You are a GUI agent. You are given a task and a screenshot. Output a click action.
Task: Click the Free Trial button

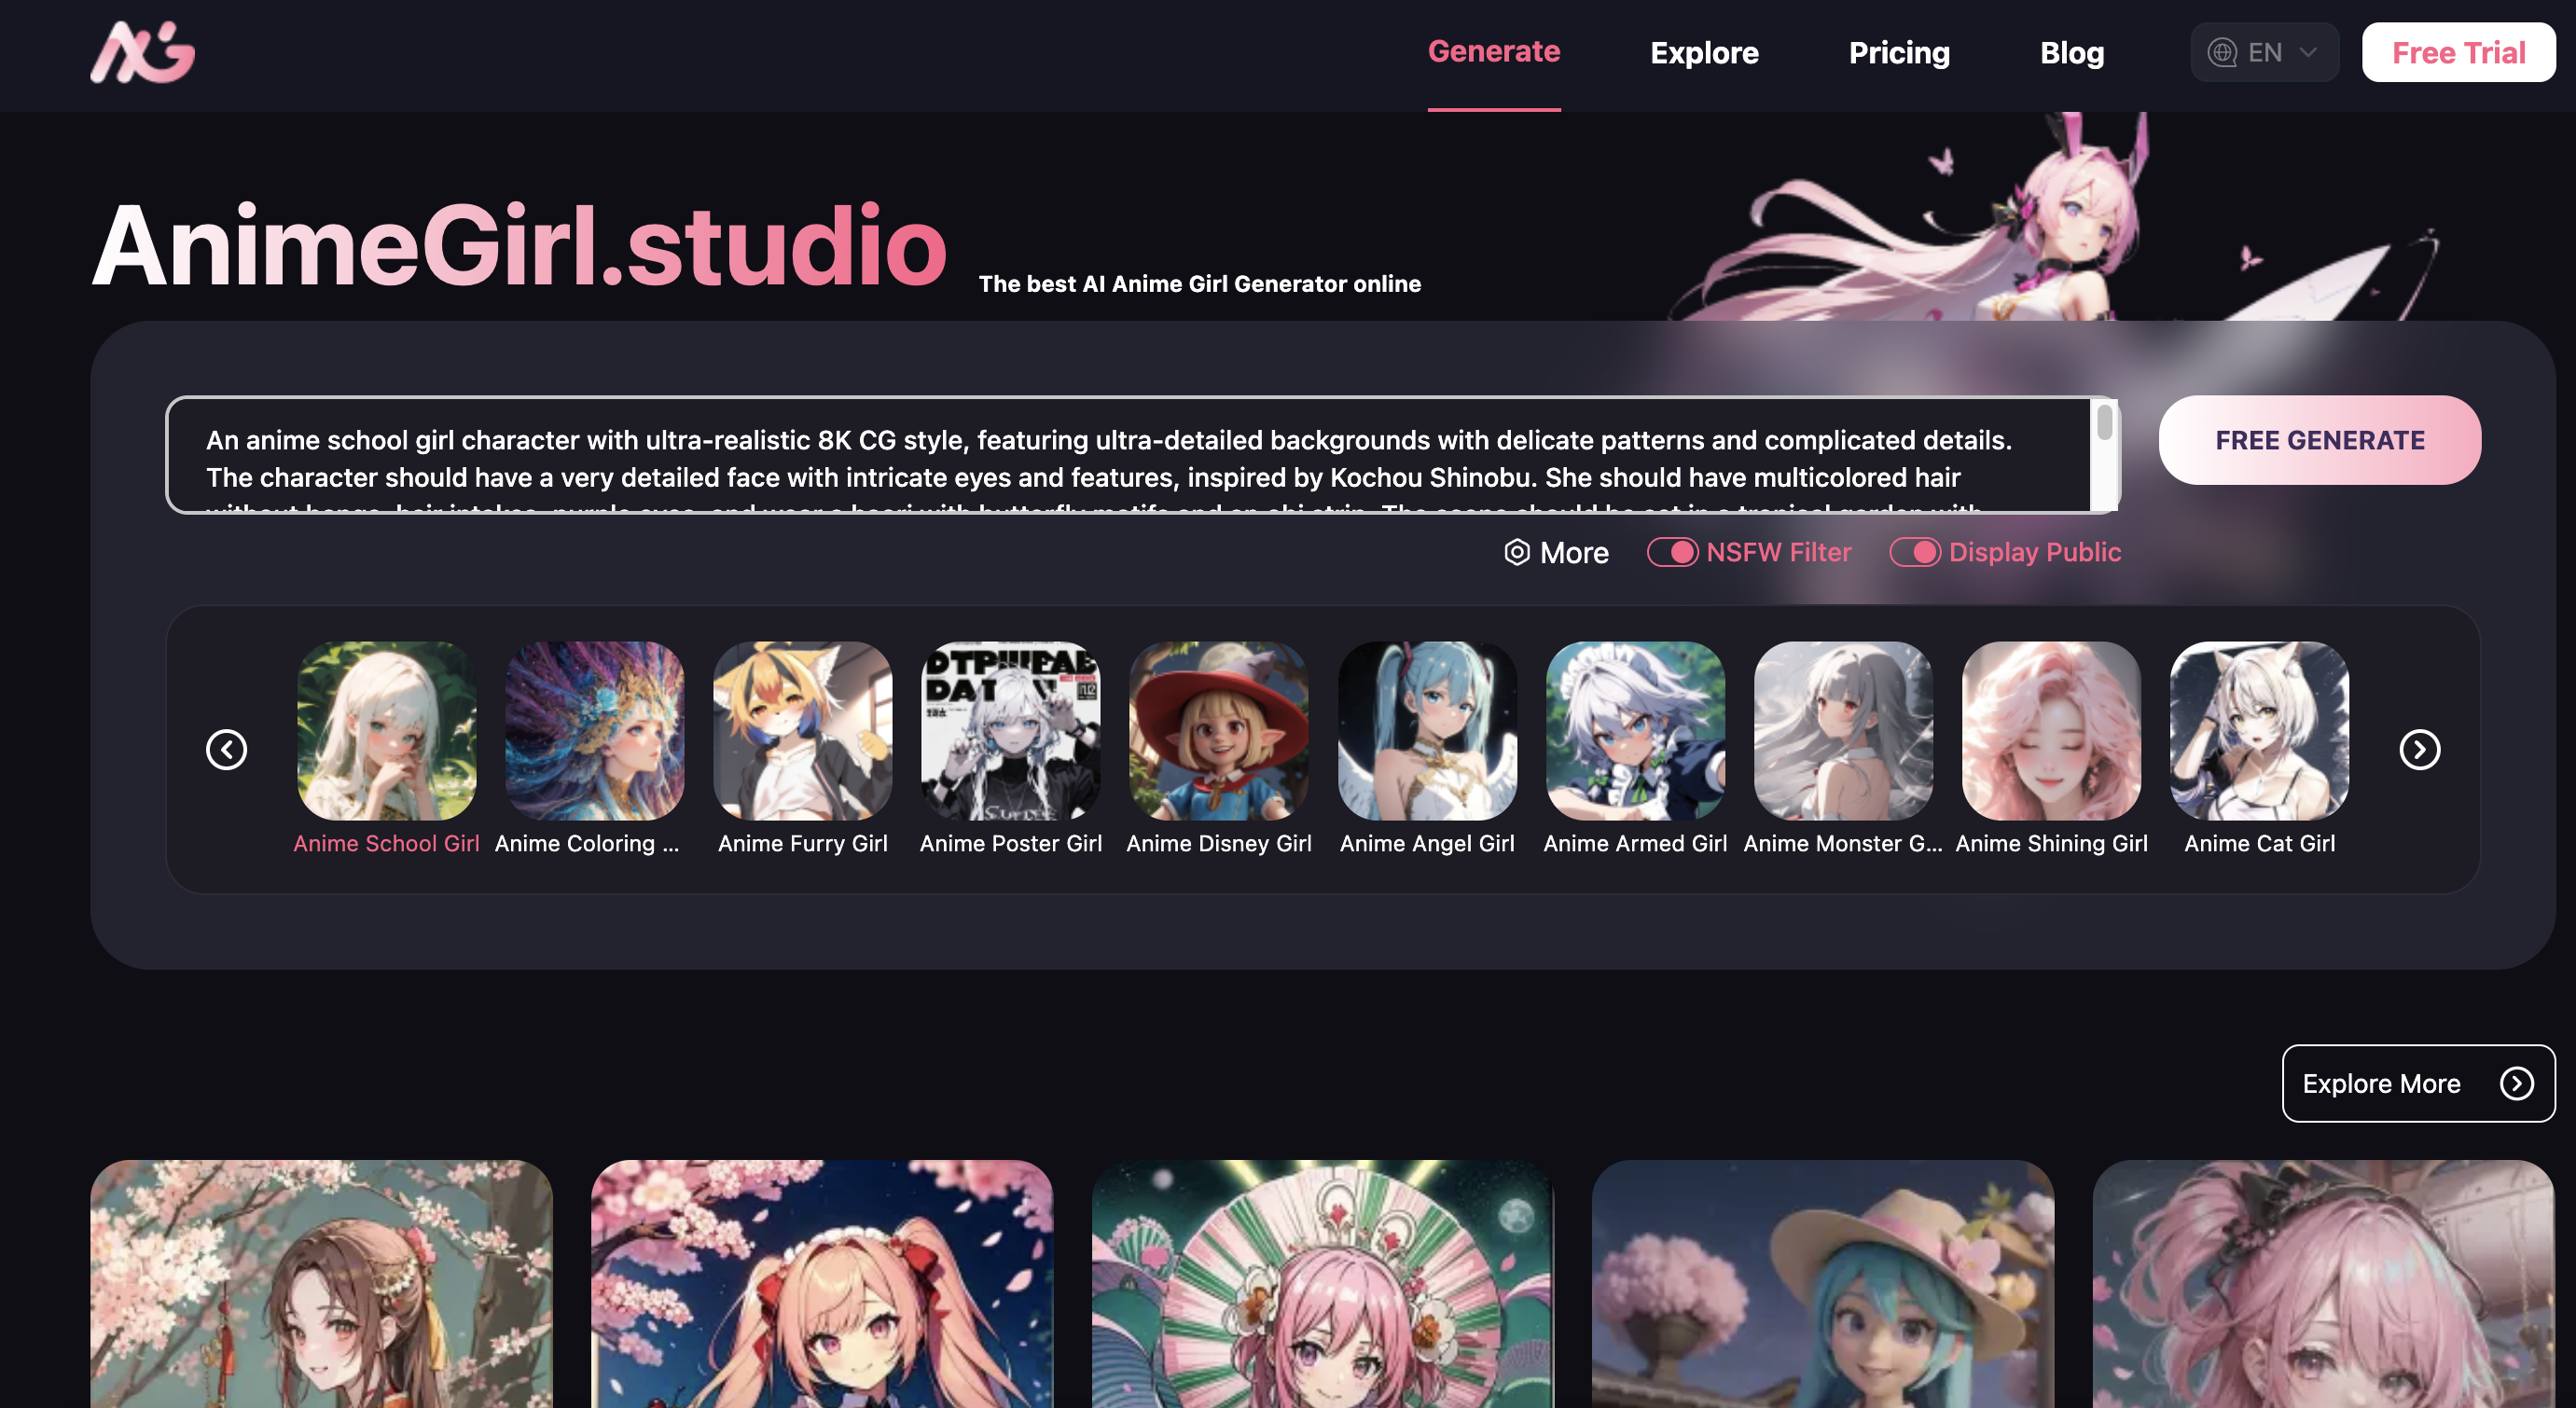(2459, 52)
